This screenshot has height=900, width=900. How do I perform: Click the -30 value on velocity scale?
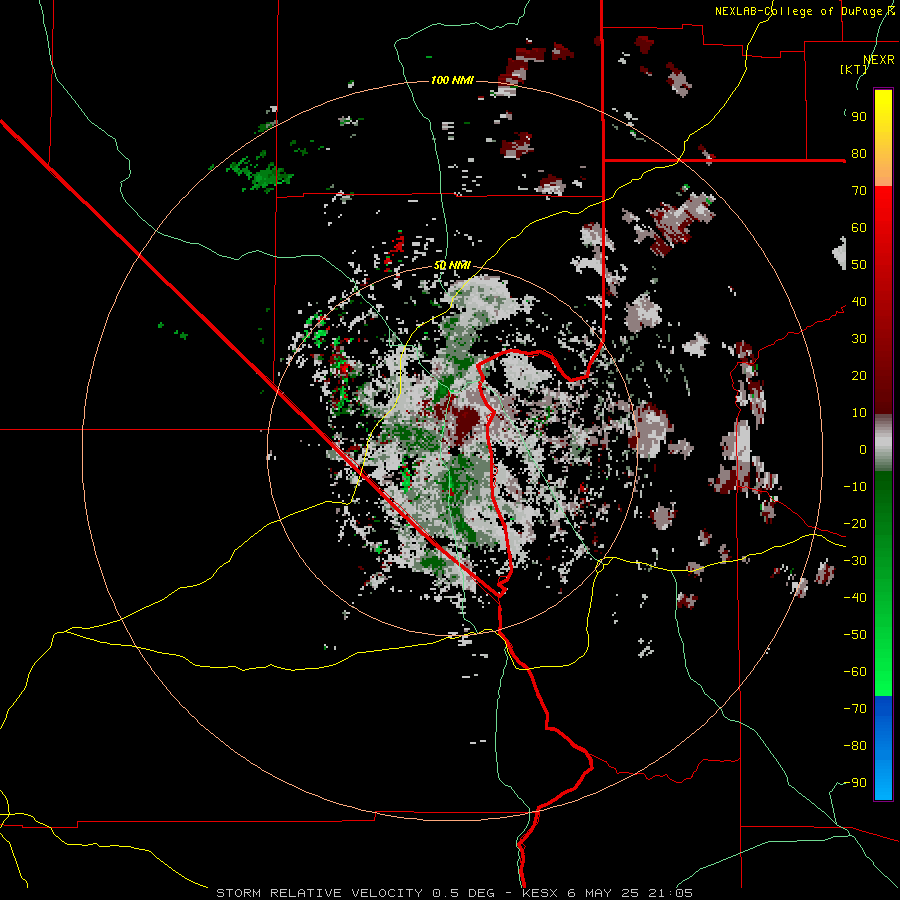coord(855,561)
